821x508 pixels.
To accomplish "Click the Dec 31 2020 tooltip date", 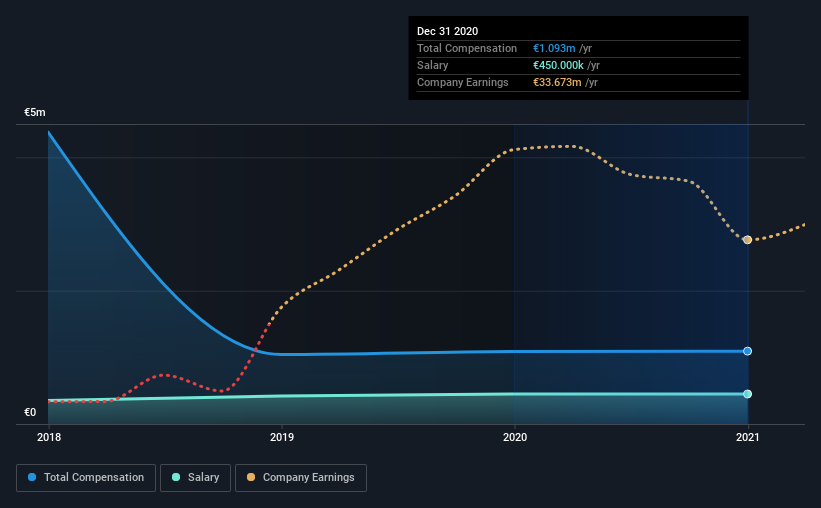I will [x=447, y=31].
